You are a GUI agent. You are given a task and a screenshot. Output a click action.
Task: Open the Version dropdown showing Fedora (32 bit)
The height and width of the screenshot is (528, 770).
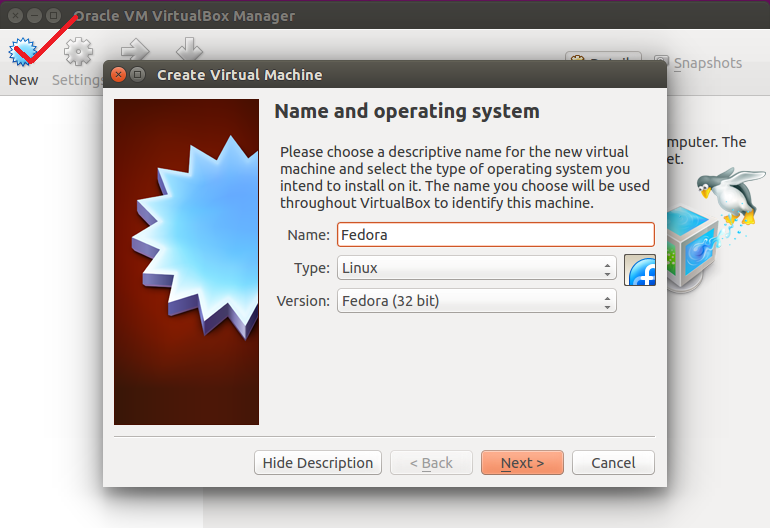tap(476, 301)
